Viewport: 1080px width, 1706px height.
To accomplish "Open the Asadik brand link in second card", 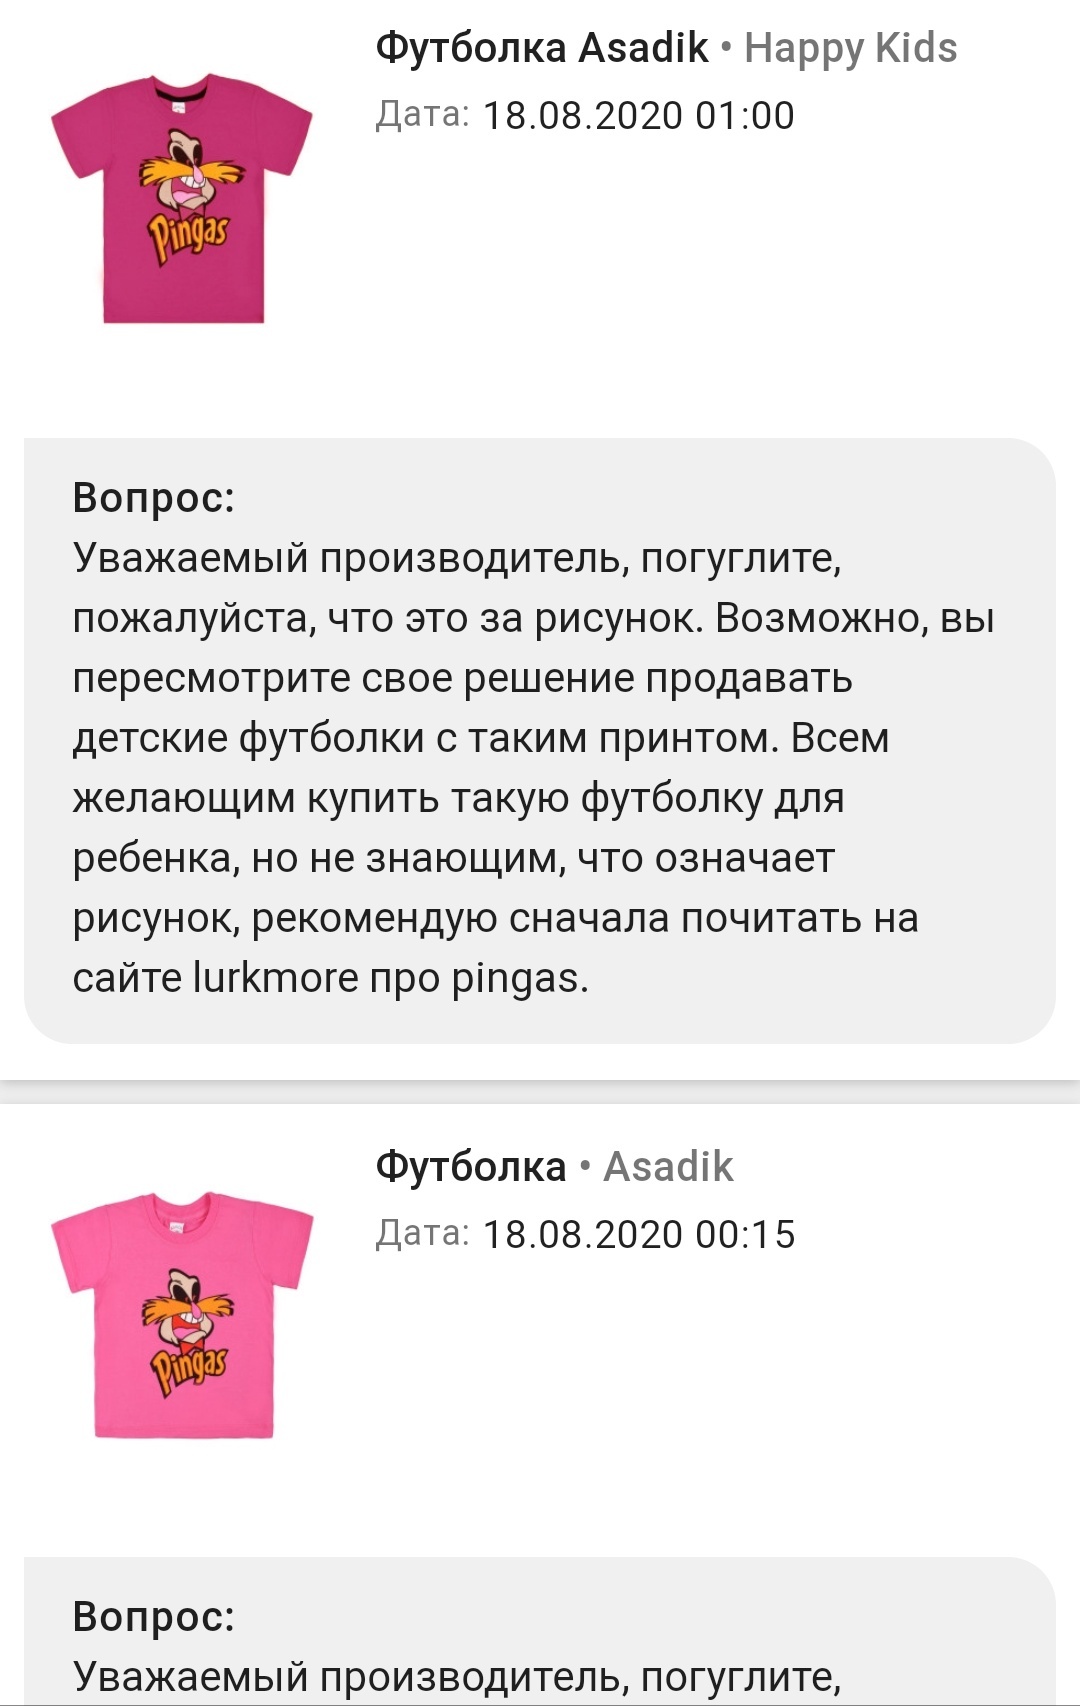I will pyautogui.click(x=668, y=1167).
